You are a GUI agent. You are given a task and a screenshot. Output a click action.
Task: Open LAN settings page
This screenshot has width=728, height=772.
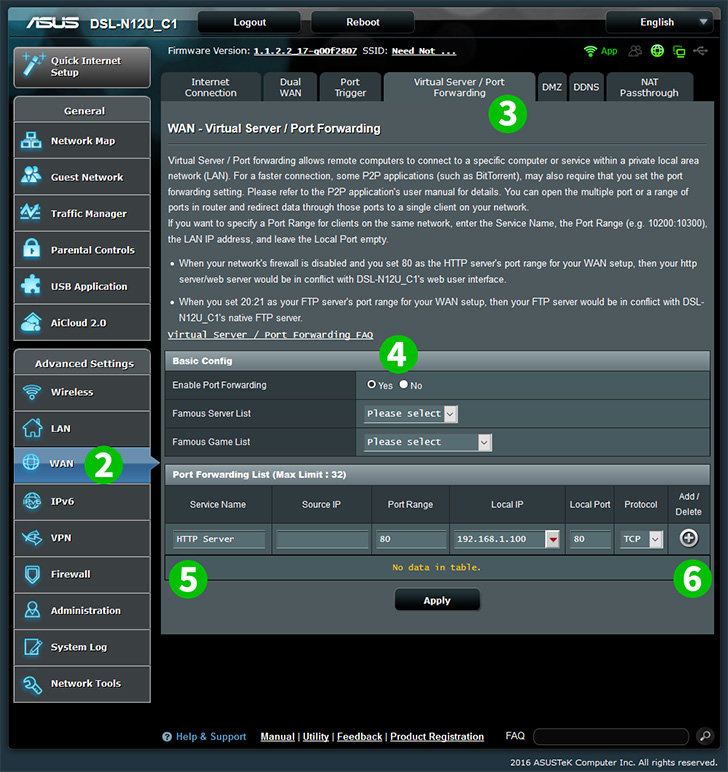(x=82, y=429)
